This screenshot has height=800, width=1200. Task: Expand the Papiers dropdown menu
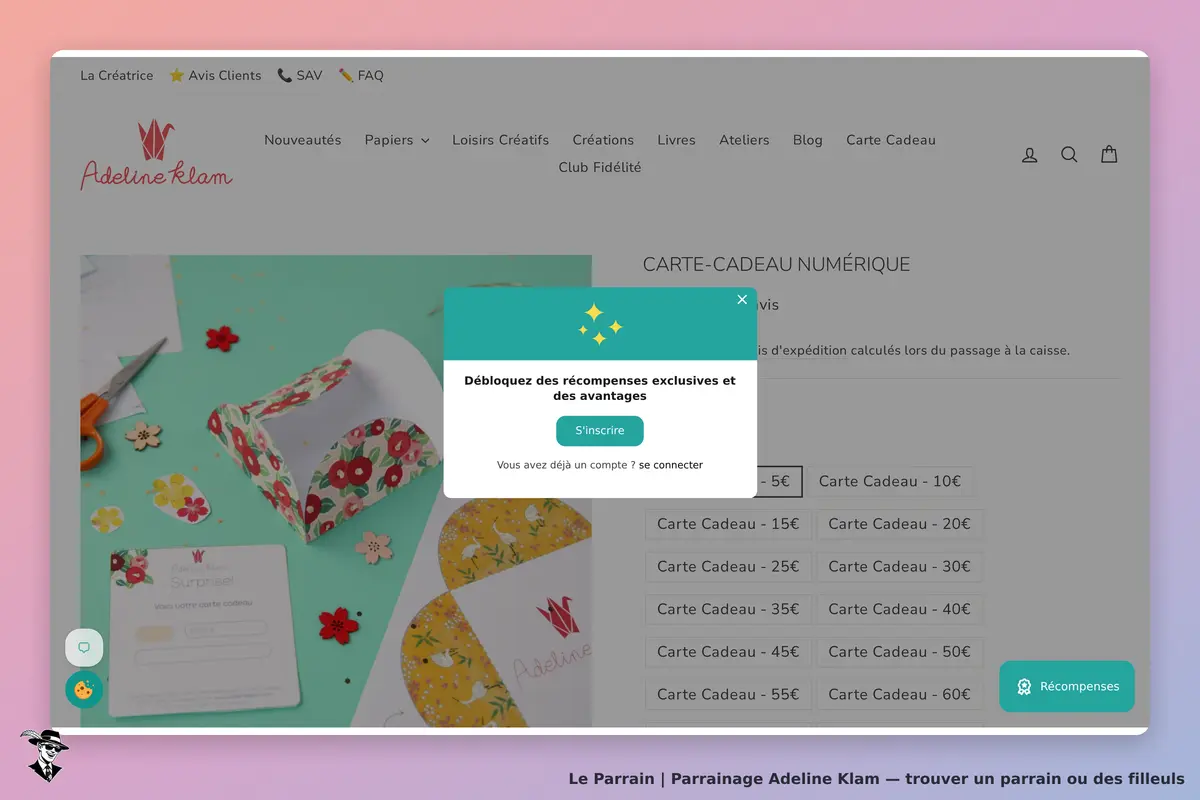click(397, 140)
